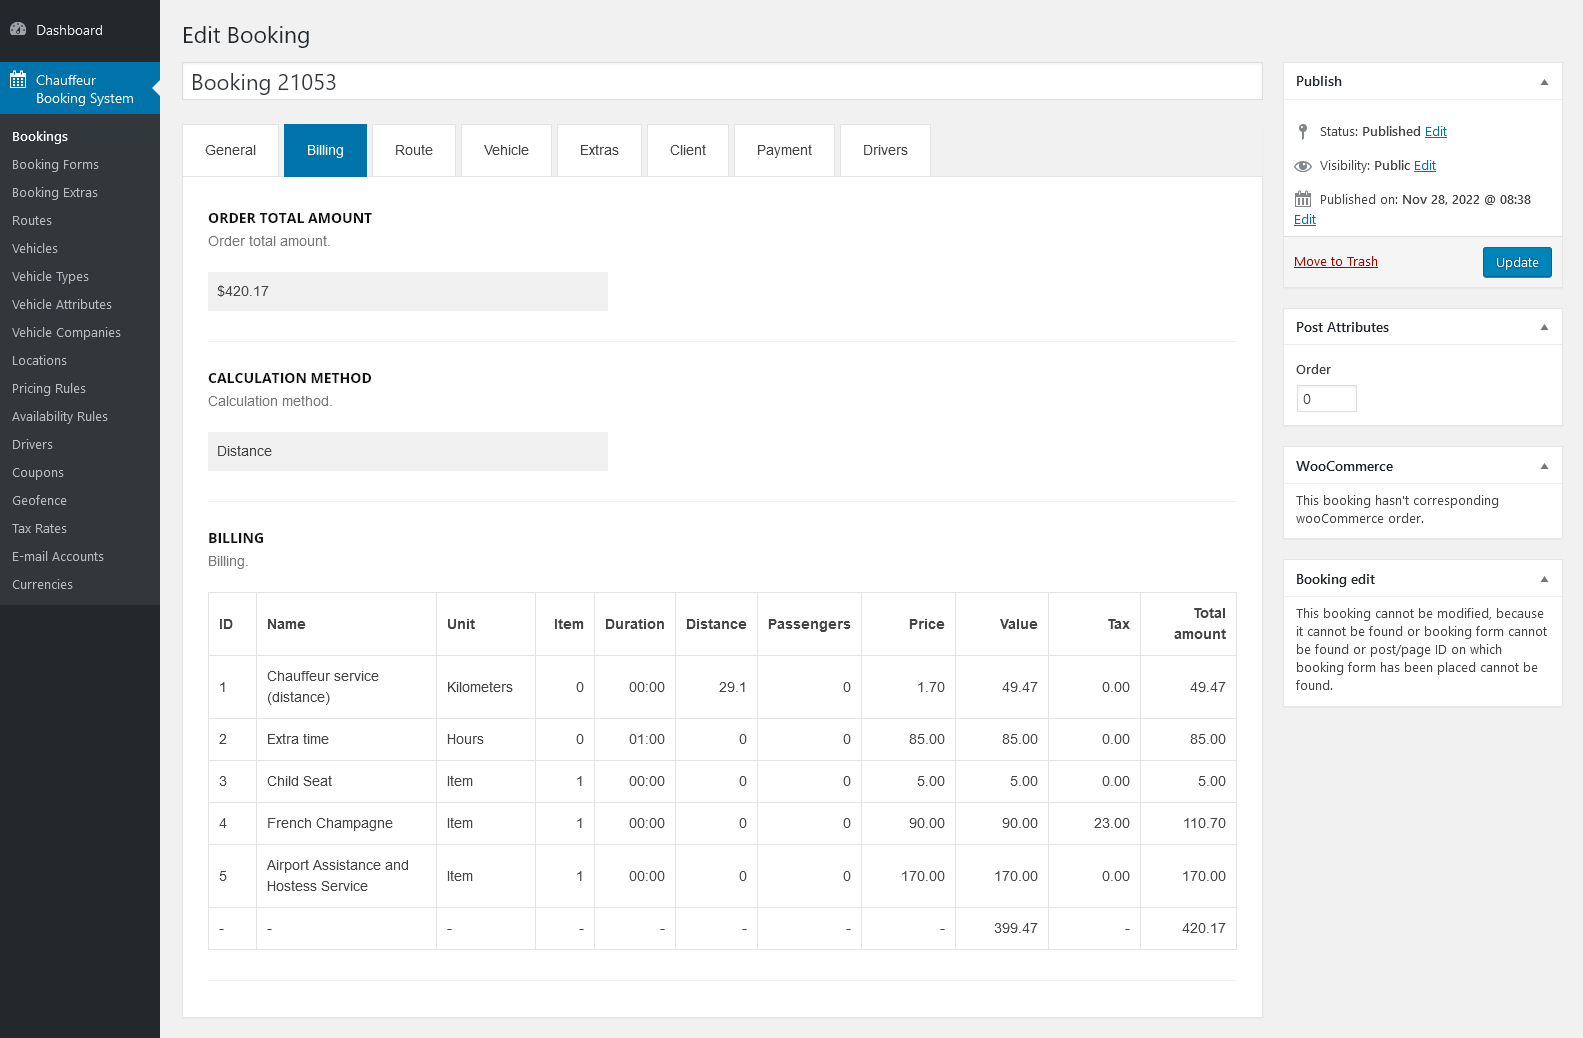Select the Drivers tab
The width and height of the screenshot is (1583, 1038).
pos(885,150)
